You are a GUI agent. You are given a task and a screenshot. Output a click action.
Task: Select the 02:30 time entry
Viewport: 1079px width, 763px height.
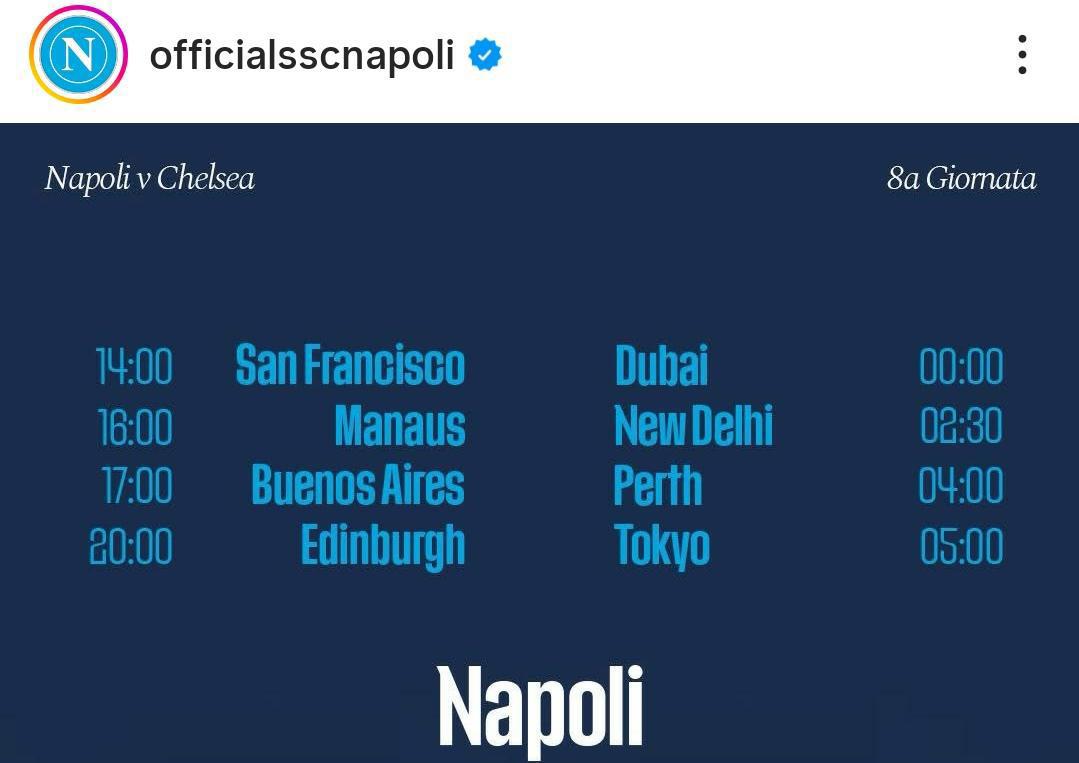(961, 427)
